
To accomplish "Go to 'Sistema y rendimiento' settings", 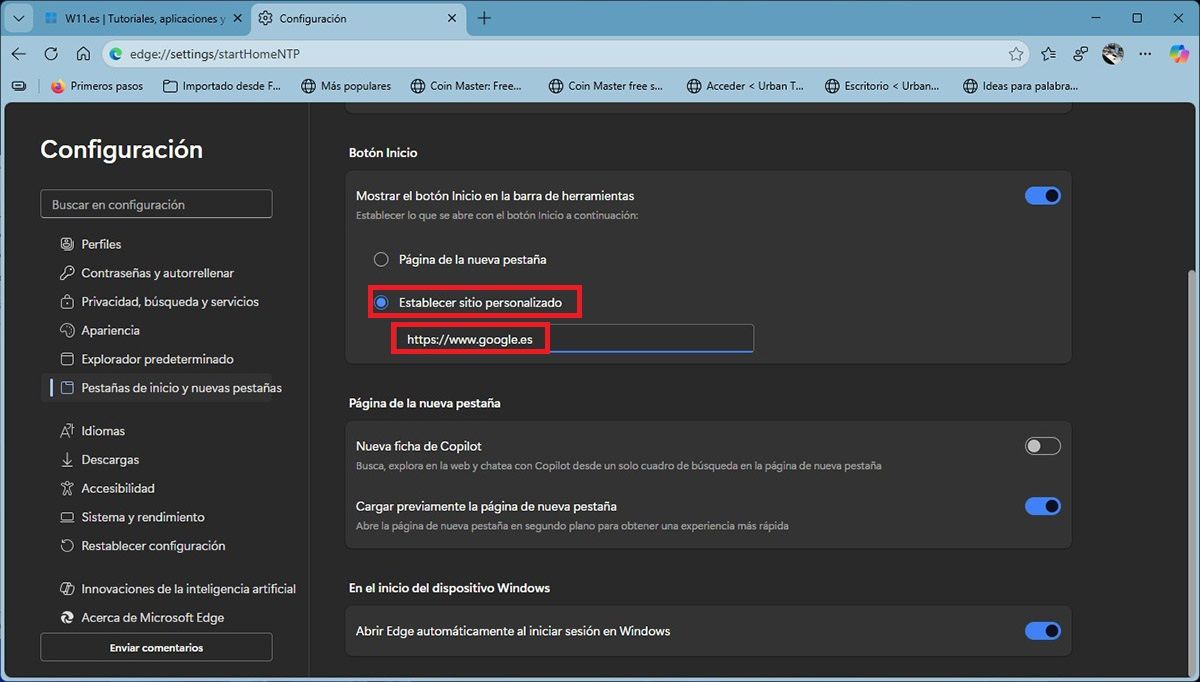I will coord(143,517).
